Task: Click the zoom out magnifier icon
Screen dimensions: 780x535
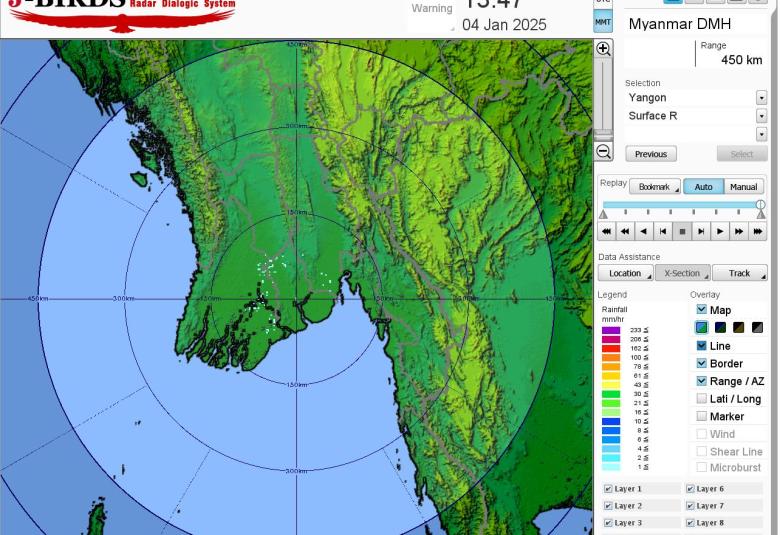Action: (603, 152)
